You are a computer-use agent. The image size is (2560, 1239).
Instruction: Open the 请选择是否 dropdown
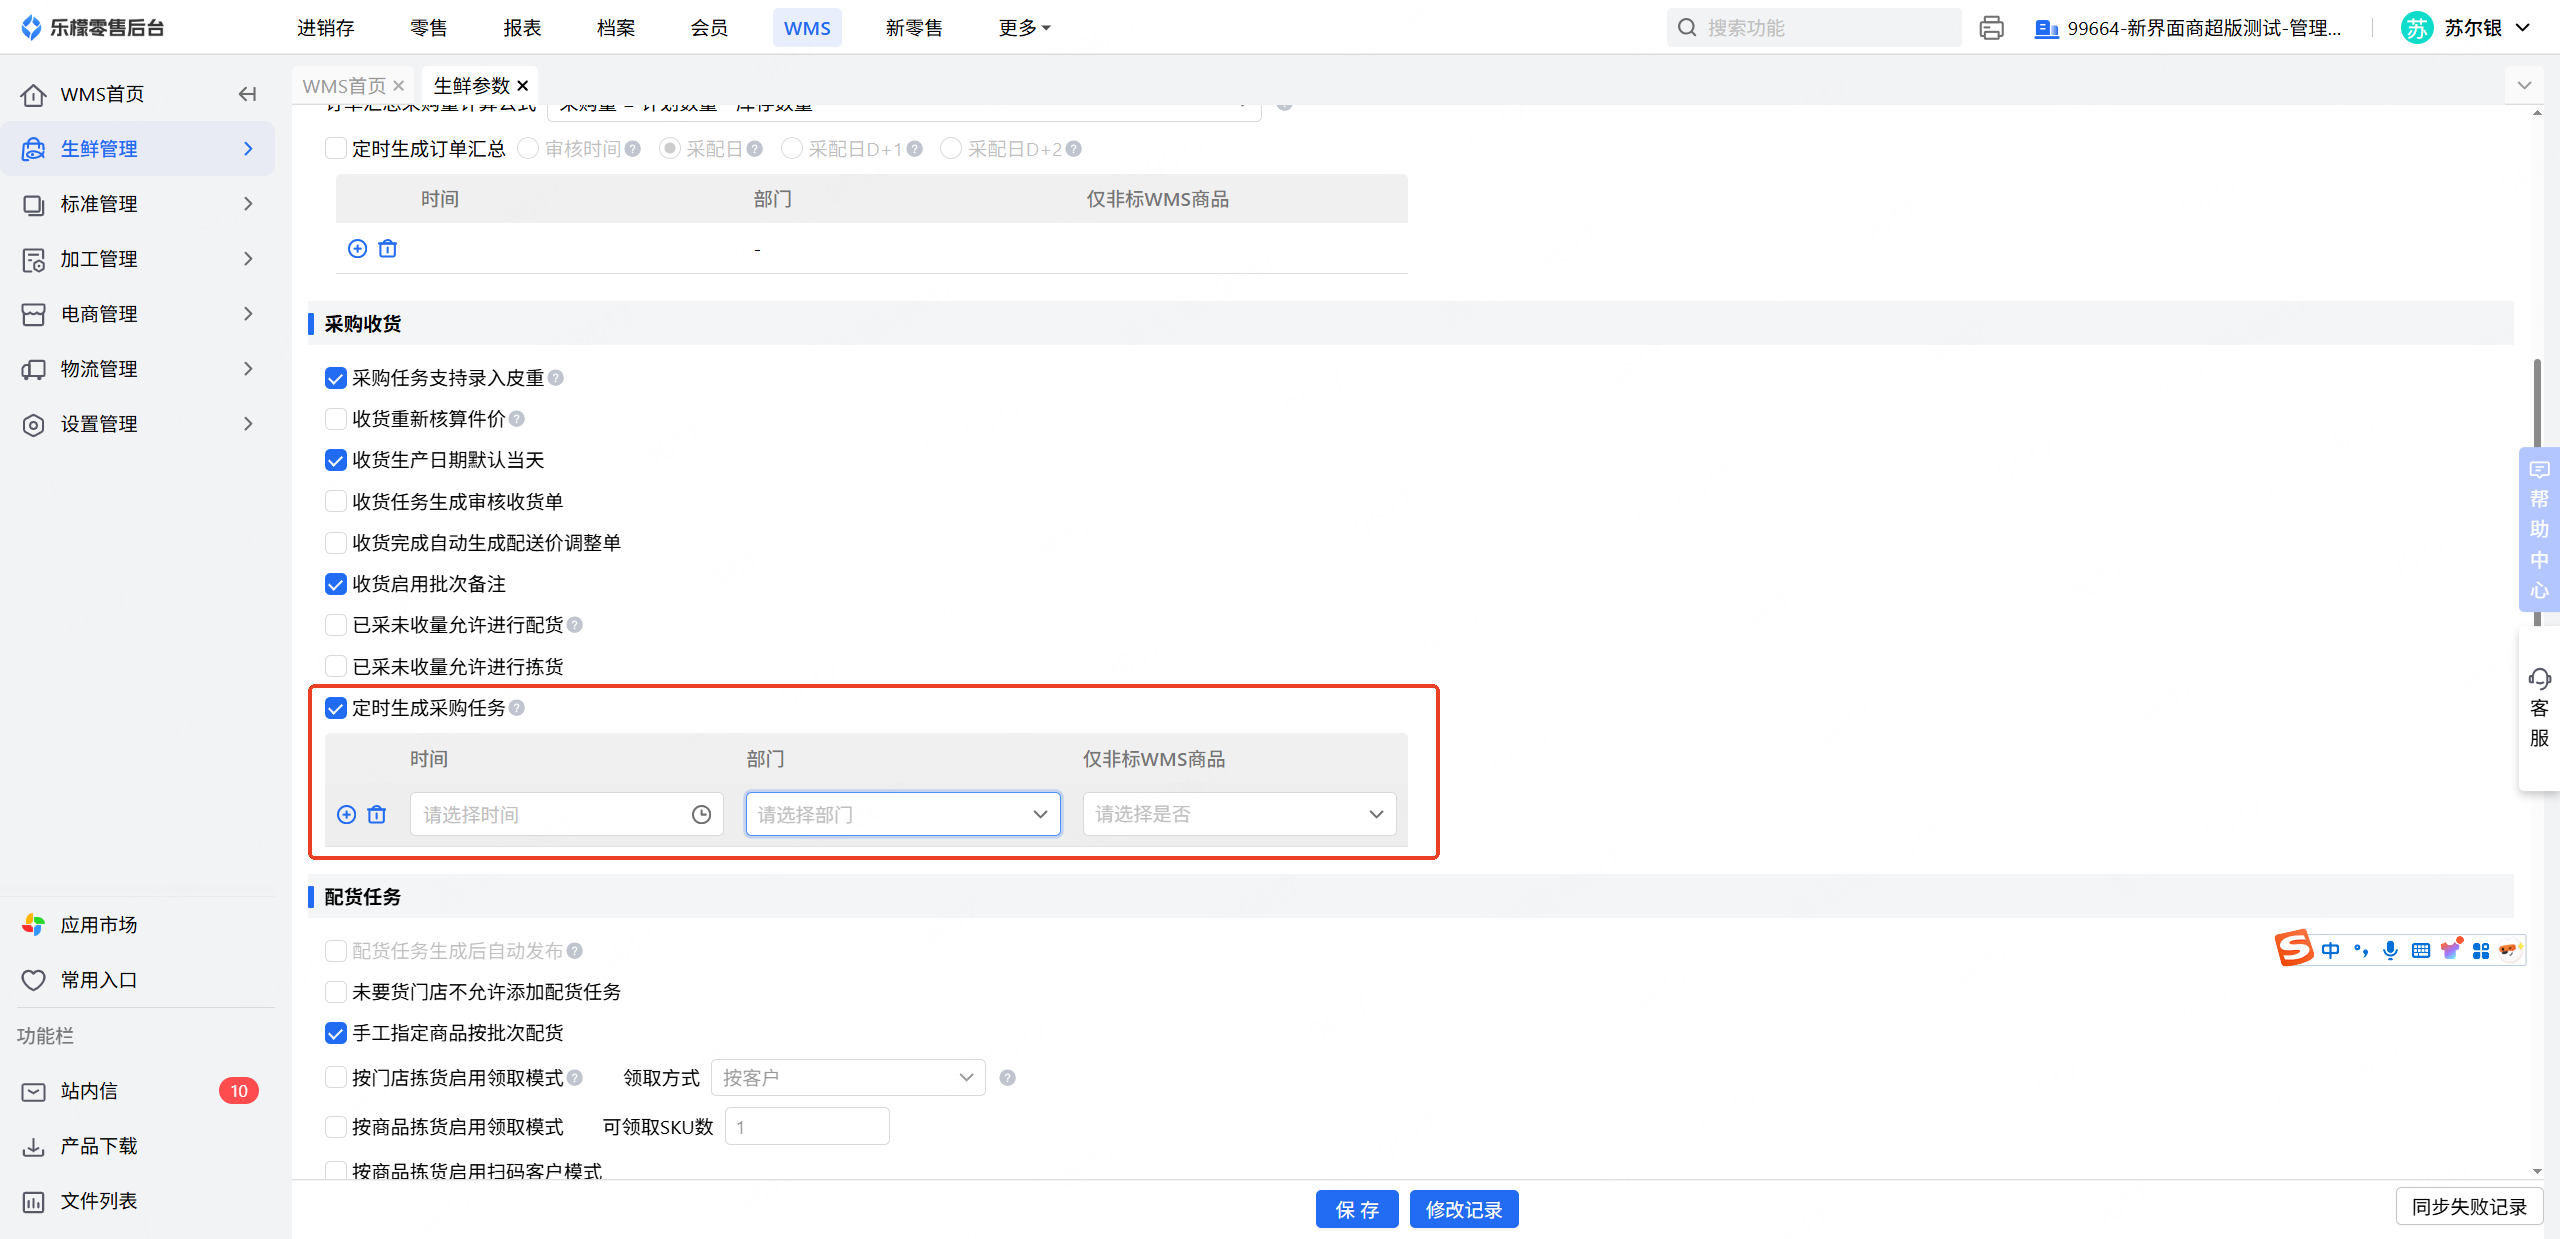(x=1238, y=814)
